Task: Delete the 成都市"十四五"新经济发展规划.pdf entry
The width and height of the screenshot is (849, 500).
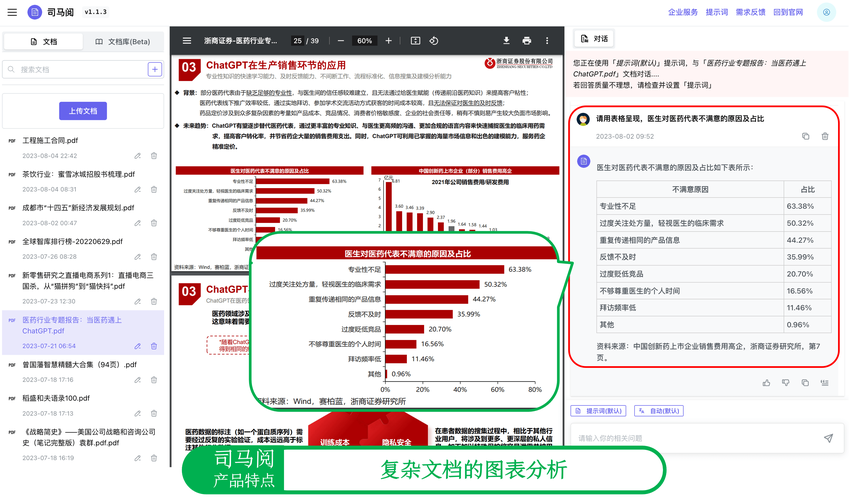Action: click(x=154, y=223)
